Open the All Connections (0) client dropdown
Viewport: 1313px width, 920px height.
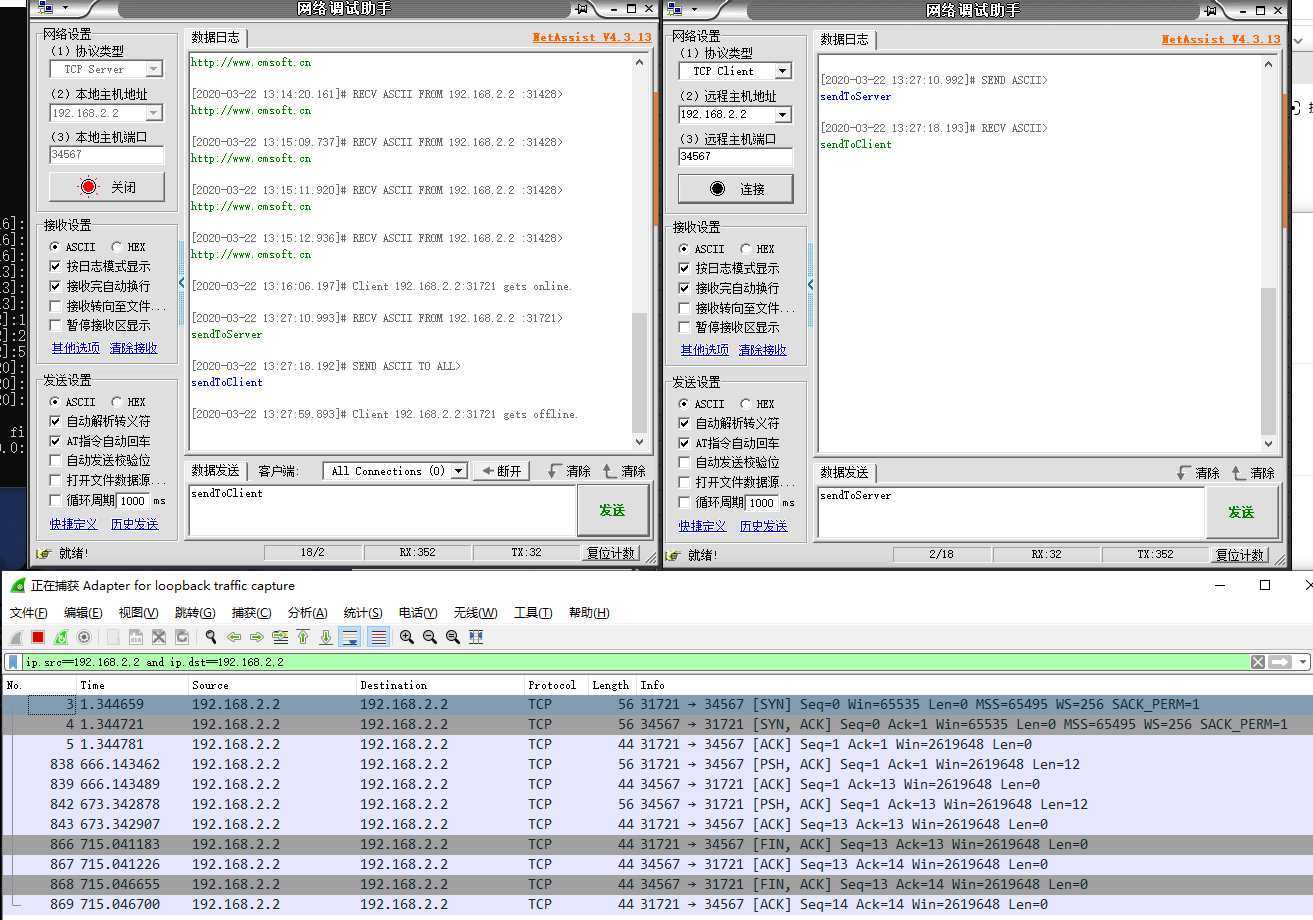tap(459, 471)
